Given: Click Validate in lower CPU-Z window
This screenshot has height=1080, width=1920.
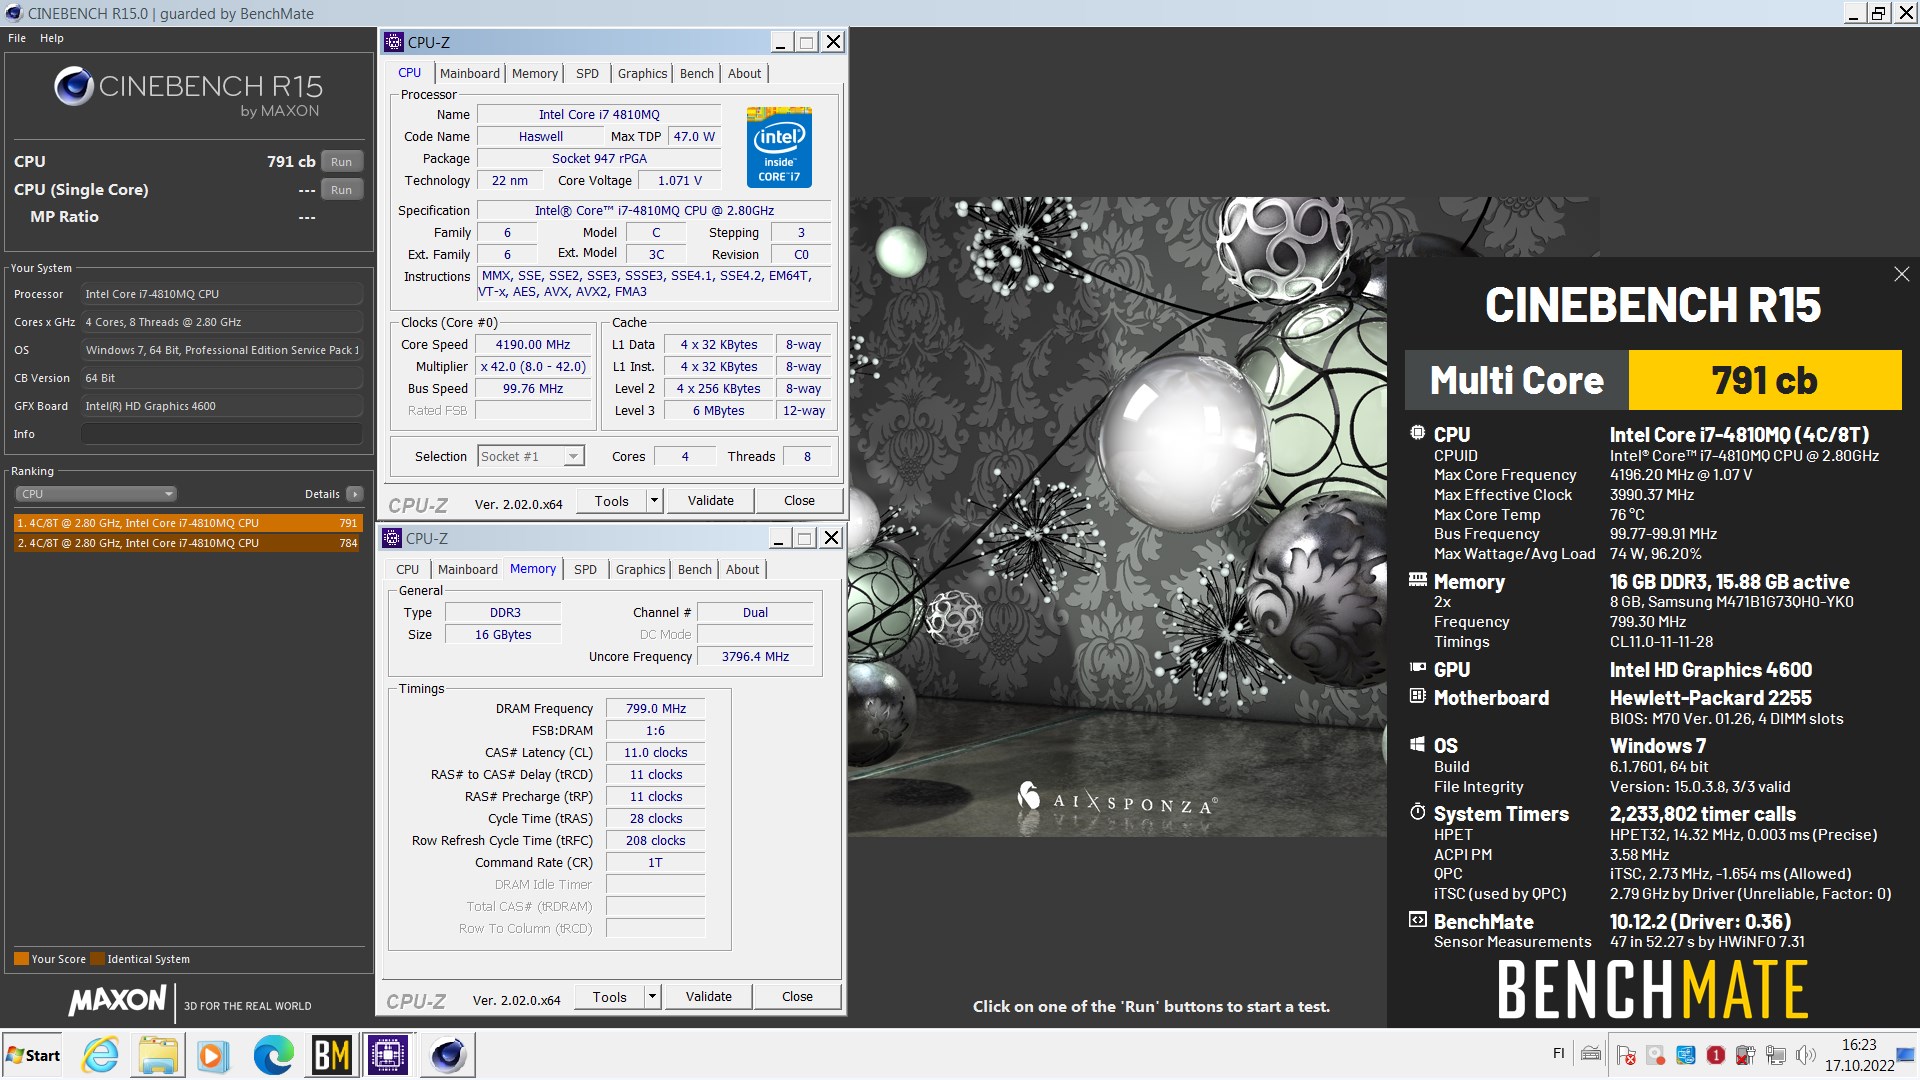Looking at the screenshot, I should click(709, 997).
